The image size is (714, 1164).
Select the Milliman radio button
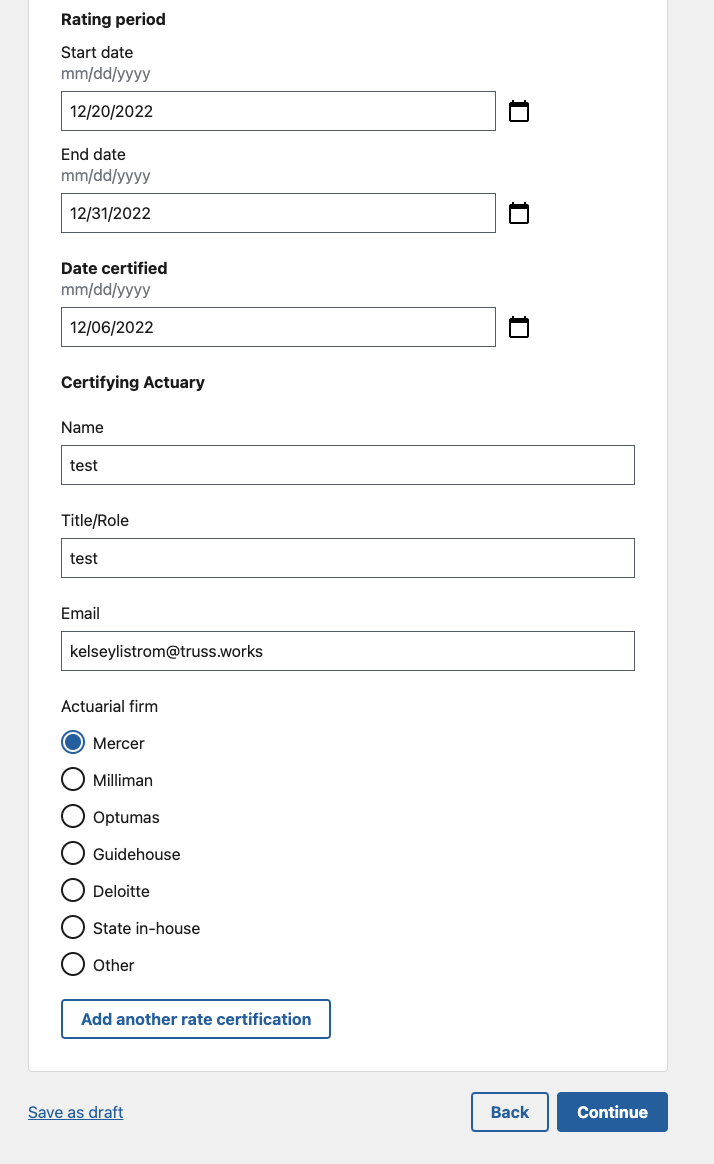(73, 780)
